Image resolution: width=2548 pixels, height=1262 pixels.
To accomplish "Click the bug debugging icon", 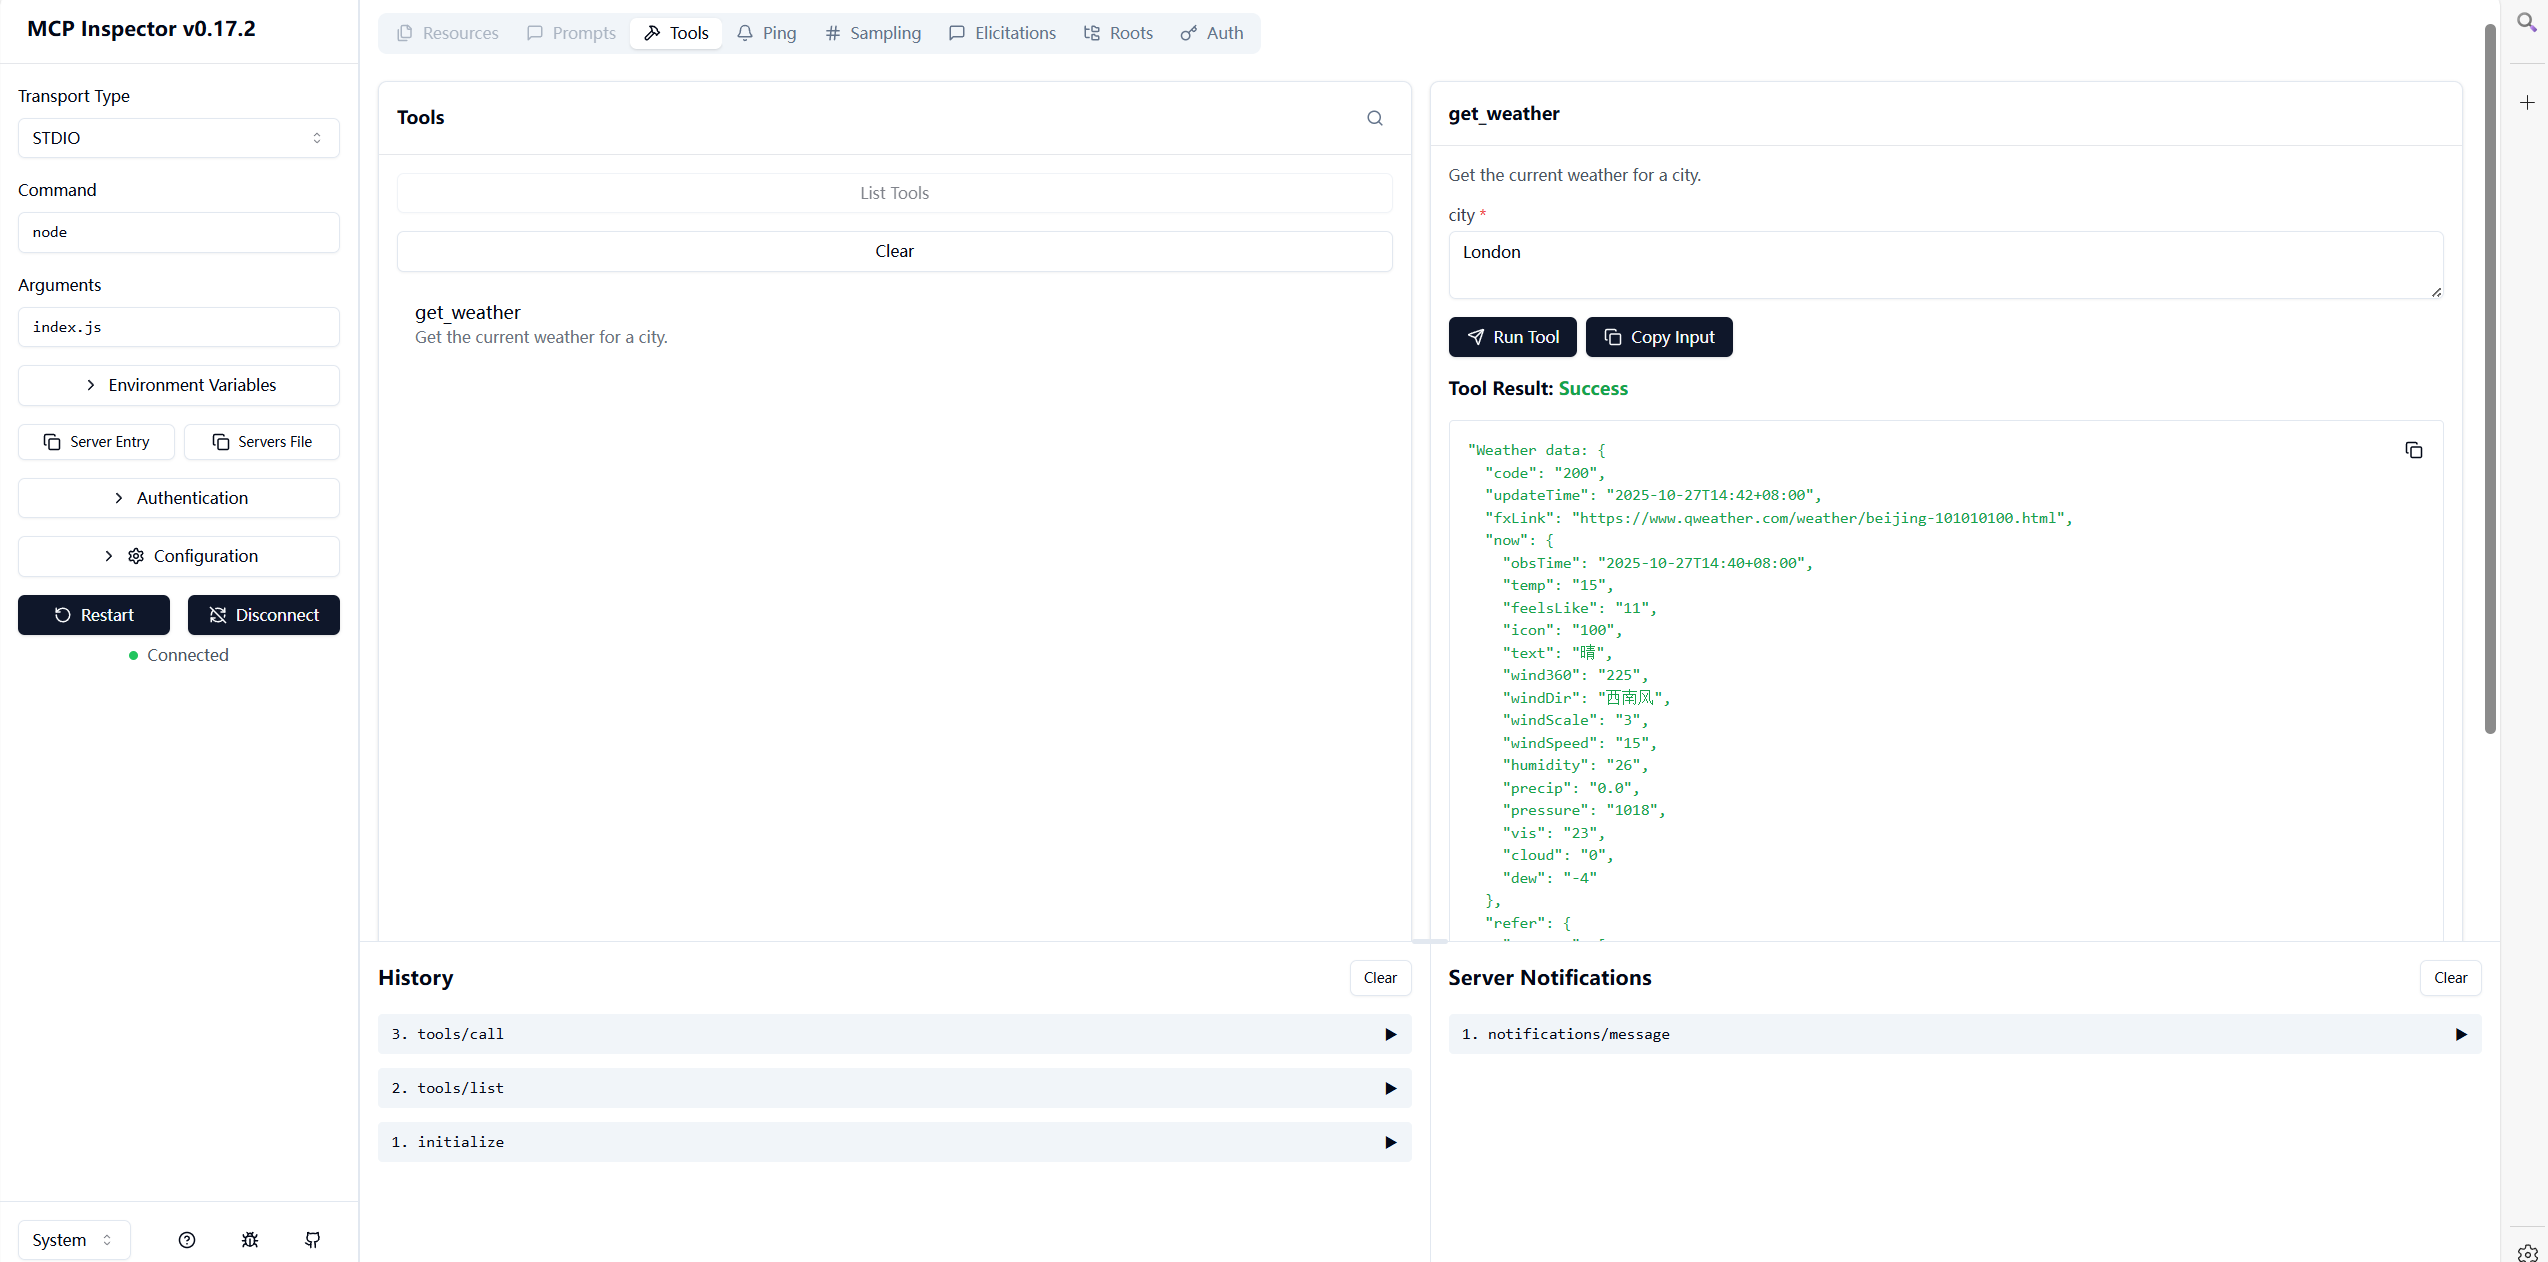I will coord(250,1240).
